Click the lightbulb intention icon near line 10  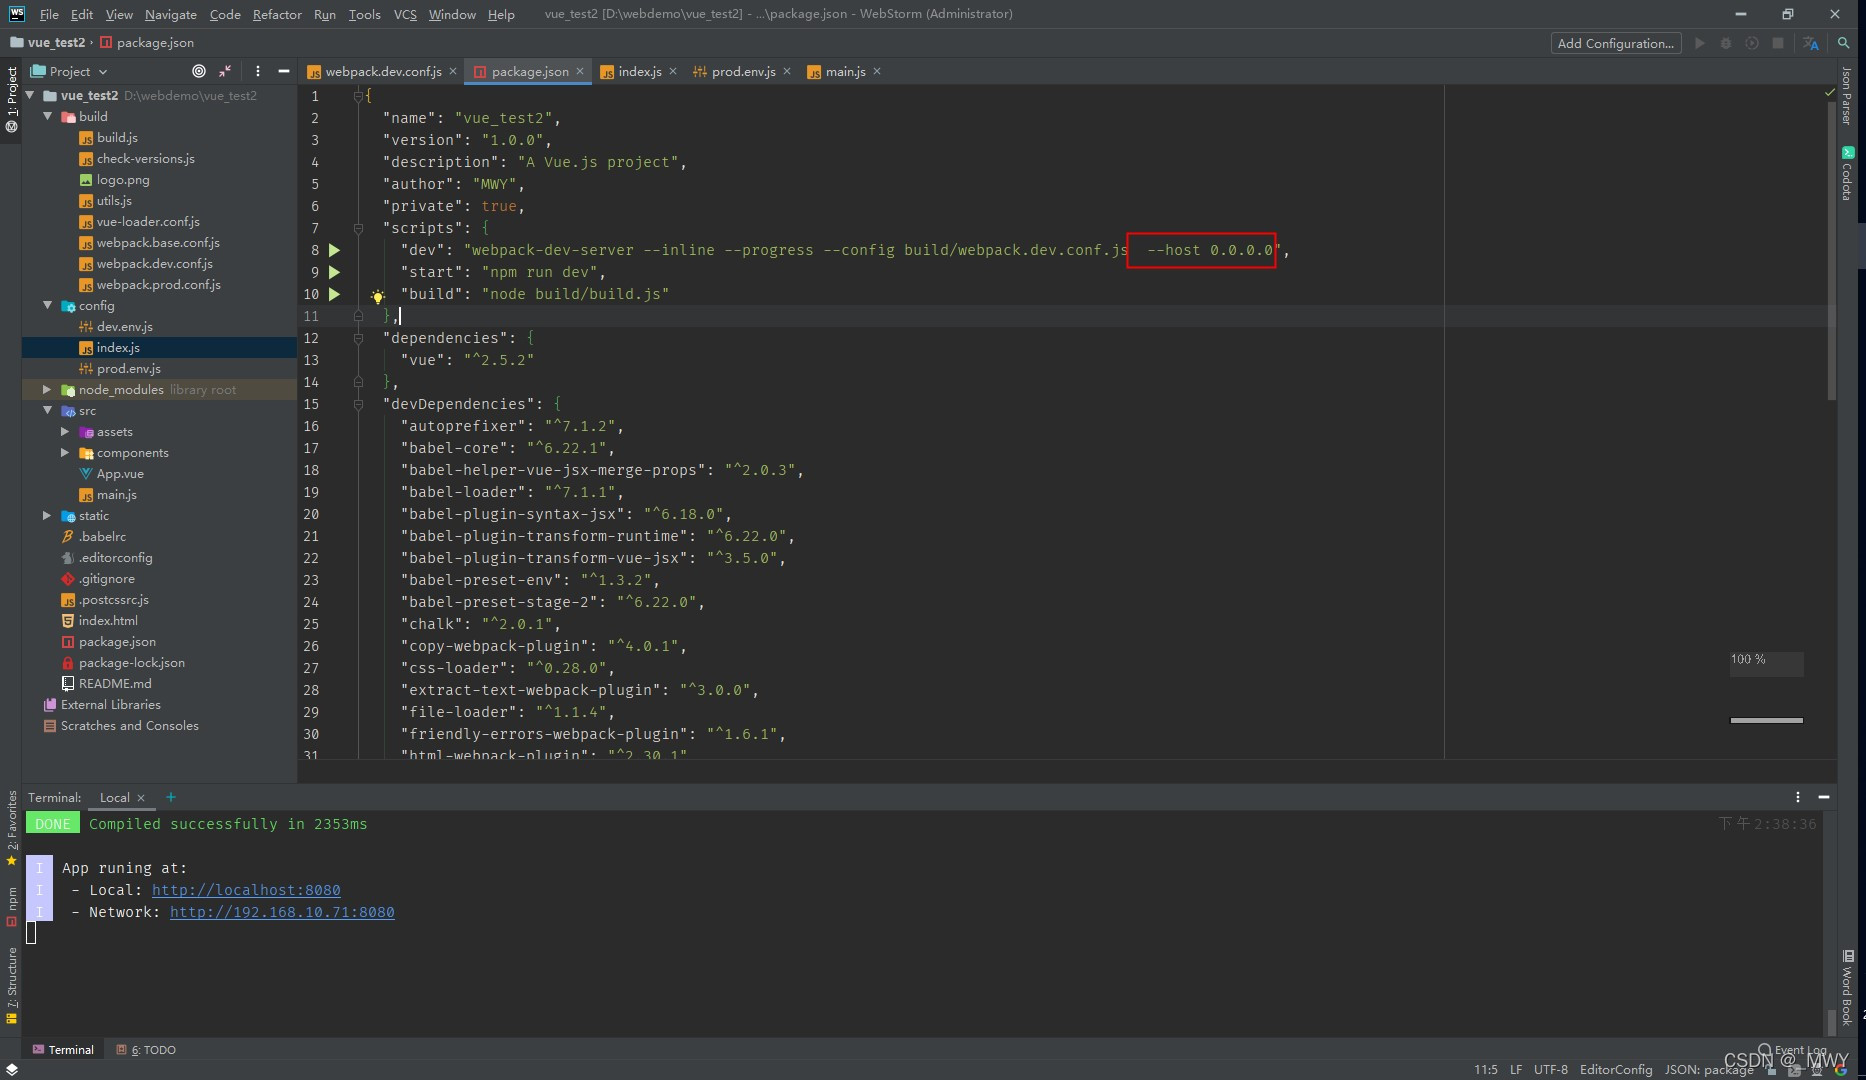pyautogui.click(x=378, y=296)
